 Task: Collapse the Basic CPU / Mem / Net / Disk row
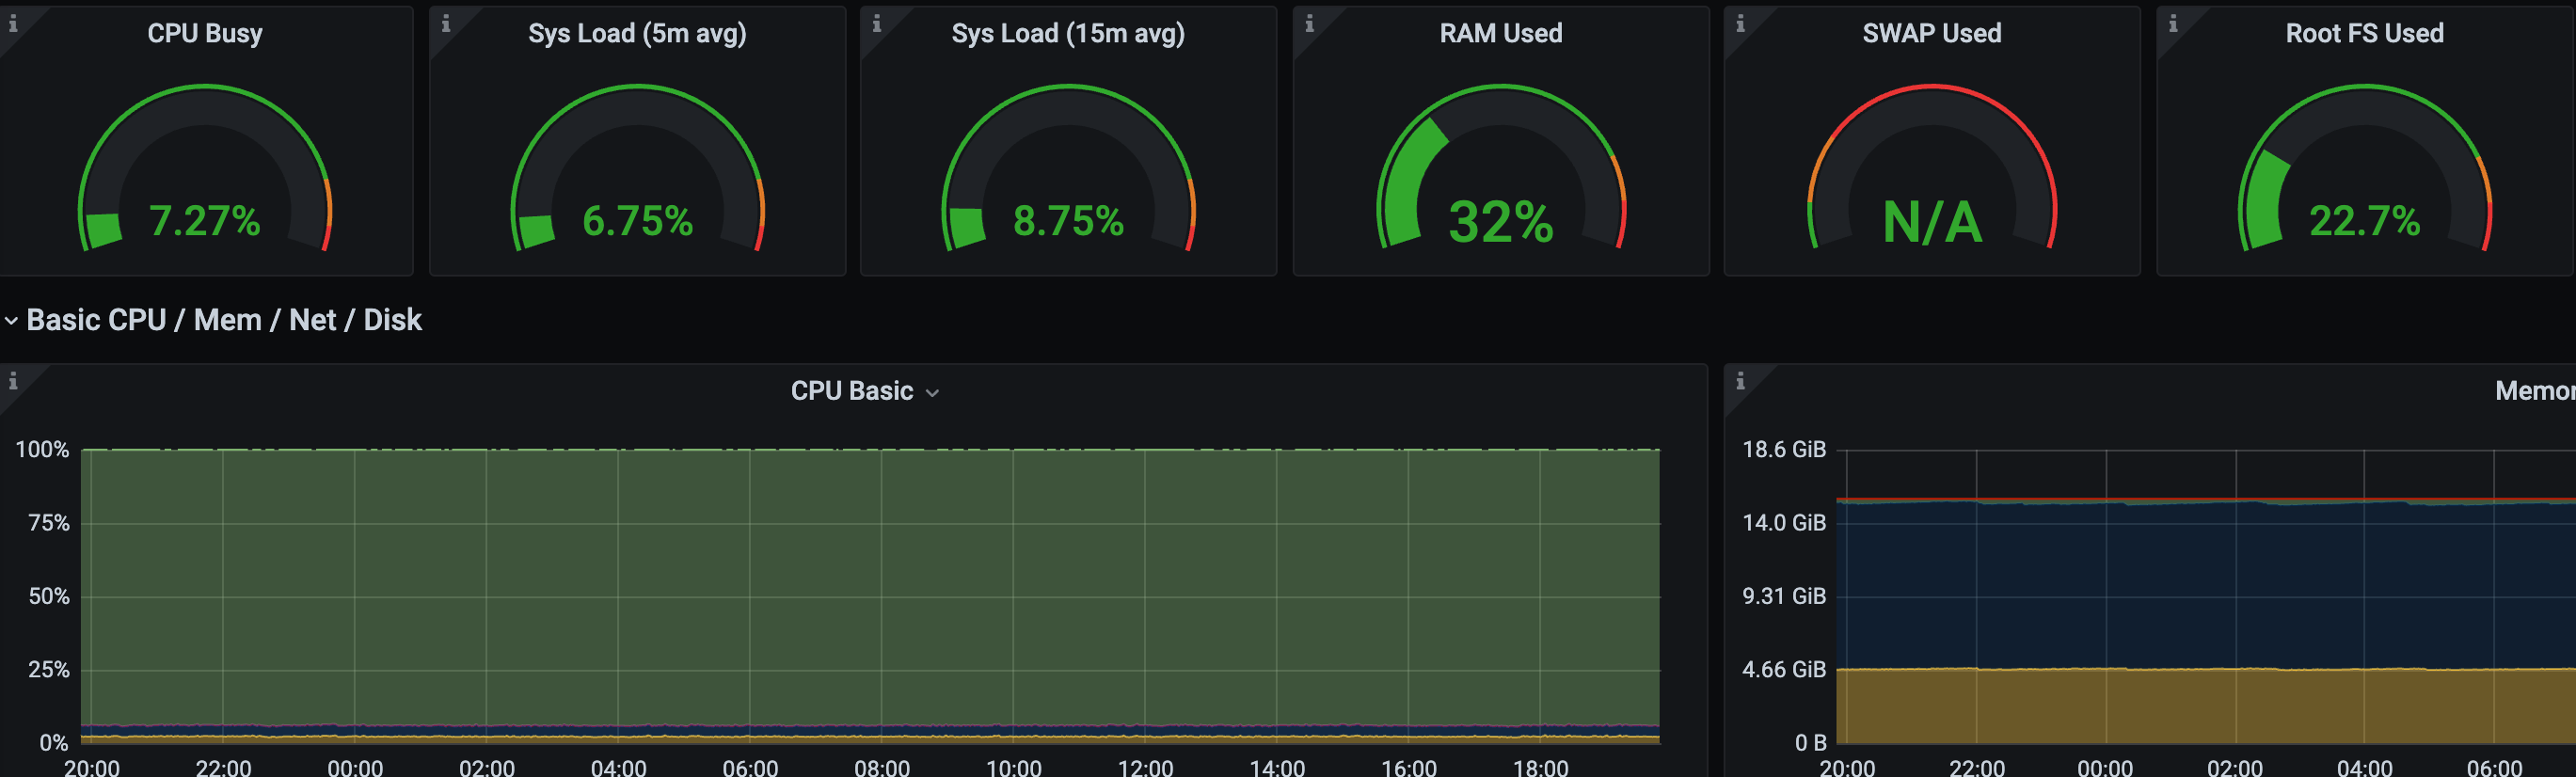[213, 320]
